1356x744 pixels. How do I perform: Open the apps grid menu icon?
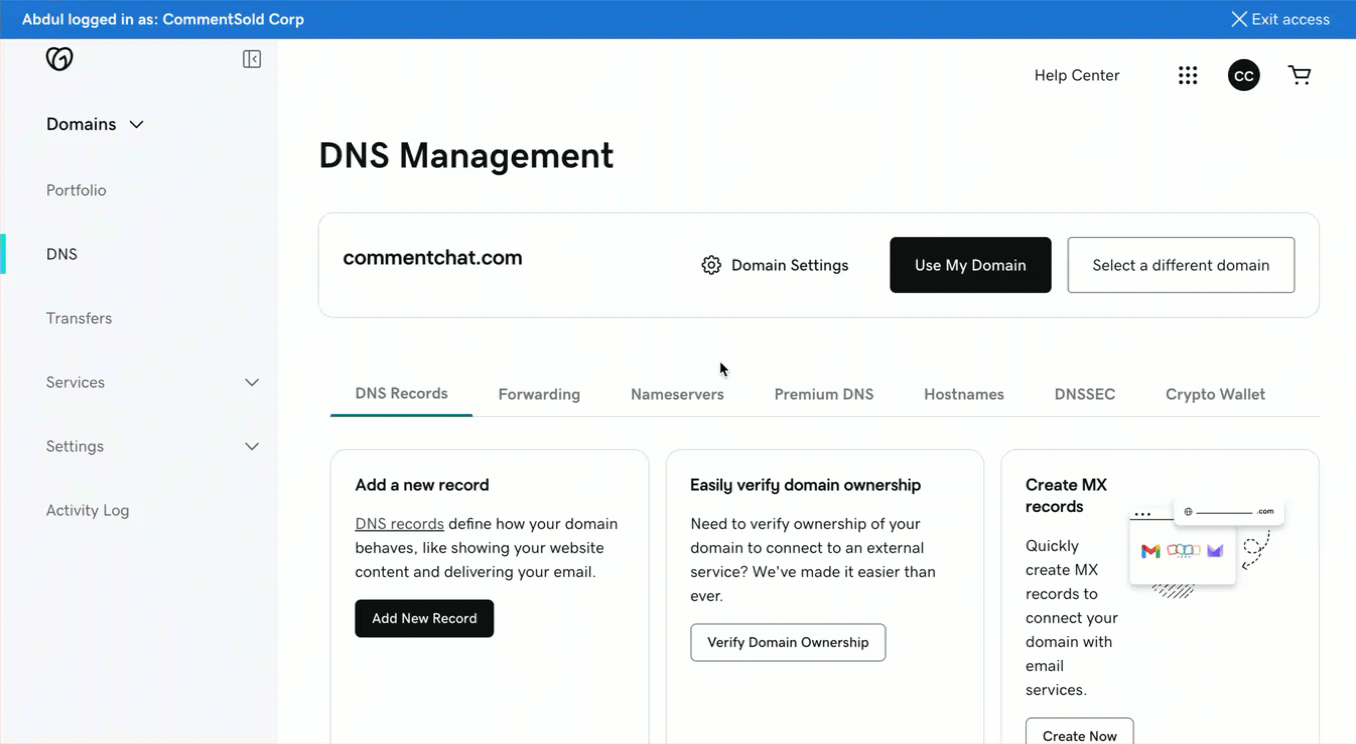1187,75
